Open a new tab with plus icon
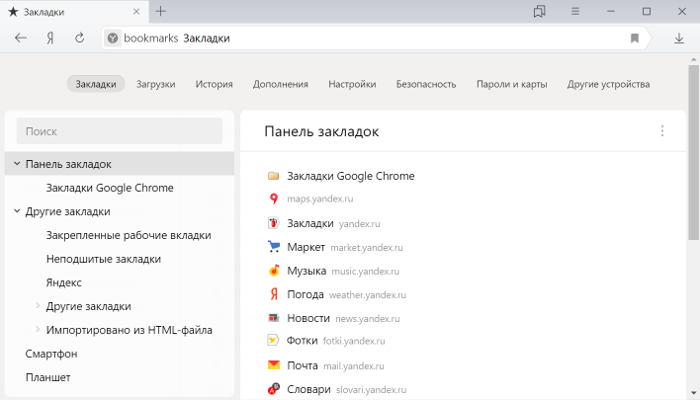The height and width of the screenshot is (400, 700). pyautogui.click(x=161, y=11)
